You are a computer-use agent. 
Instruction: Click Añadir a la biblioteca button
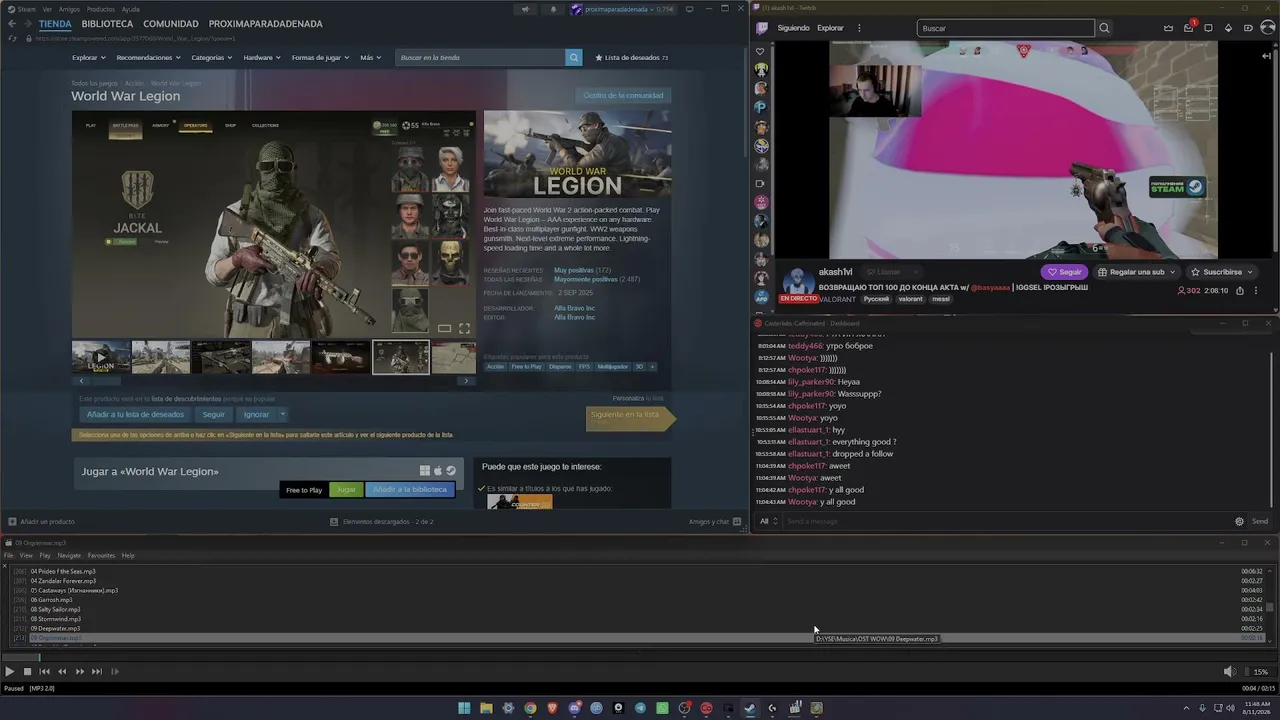click(410, 490)
